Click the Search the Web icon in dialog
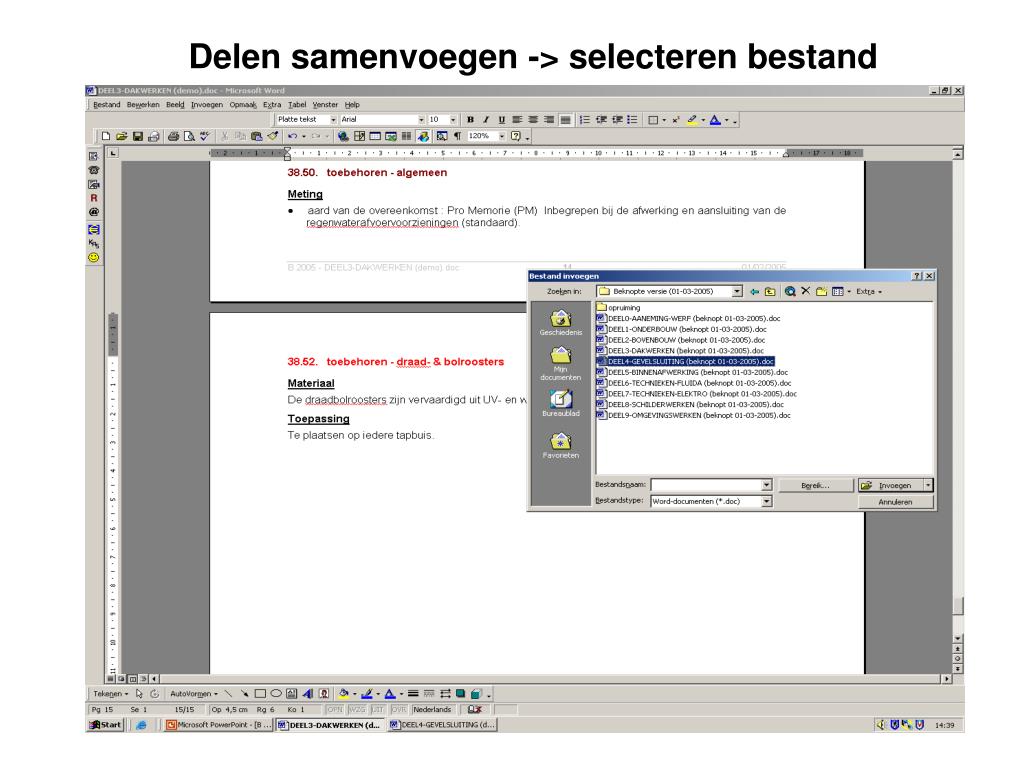Viewport: 1024px width, 768px height. pos(790,292)
